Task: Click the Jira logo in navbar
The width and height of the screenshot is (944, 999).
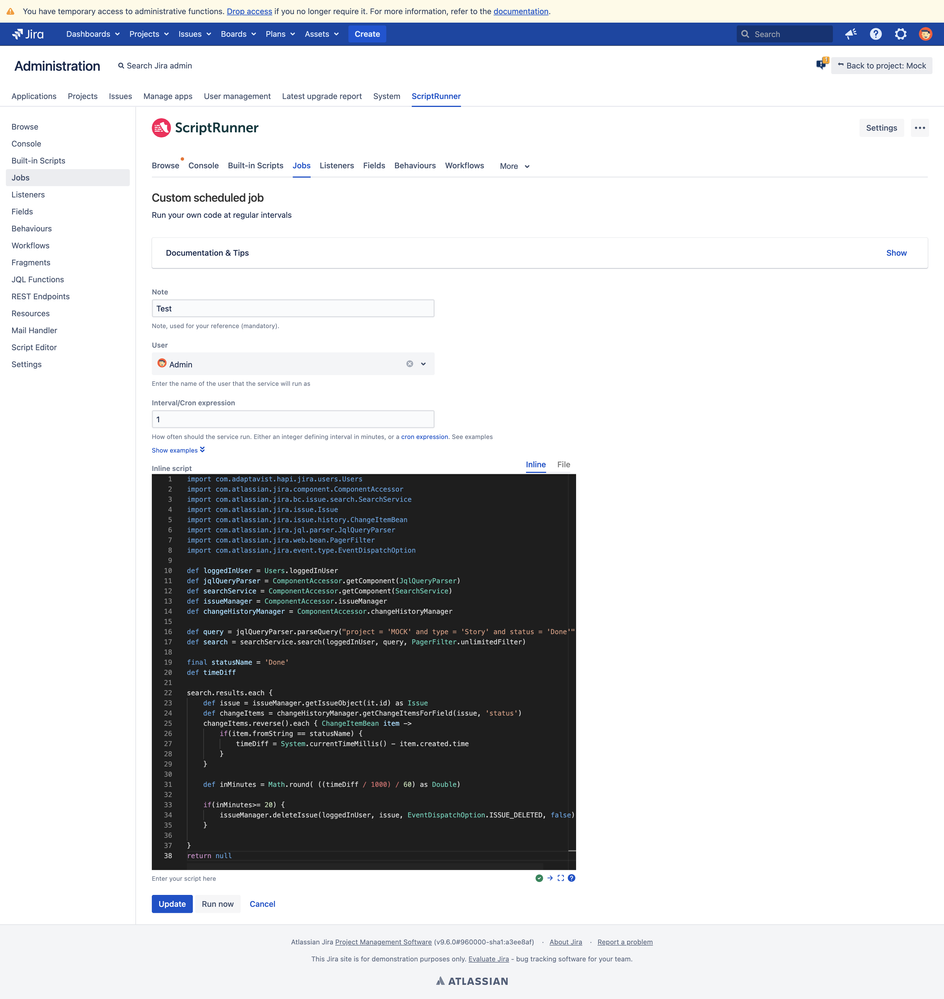Action: (x=28, y=34)
